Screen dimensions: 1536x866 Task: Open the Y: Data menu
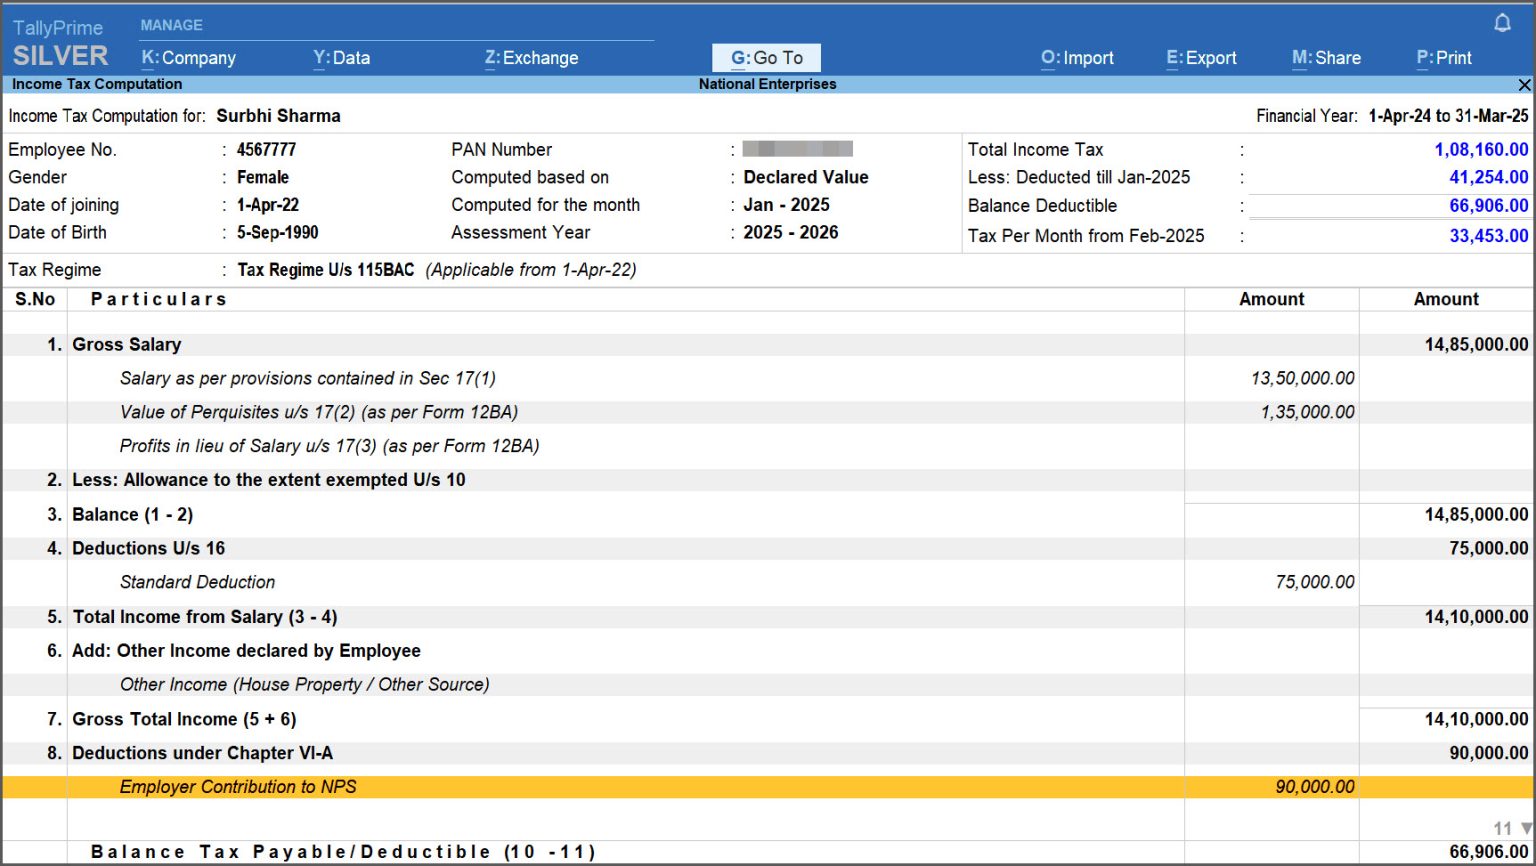[x=342, y=57]
